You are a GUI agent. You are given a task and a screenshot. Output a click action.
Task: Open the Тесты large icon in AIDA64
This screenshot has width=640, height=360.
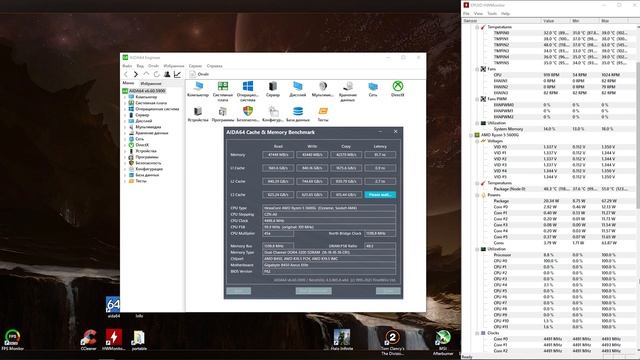323,114
